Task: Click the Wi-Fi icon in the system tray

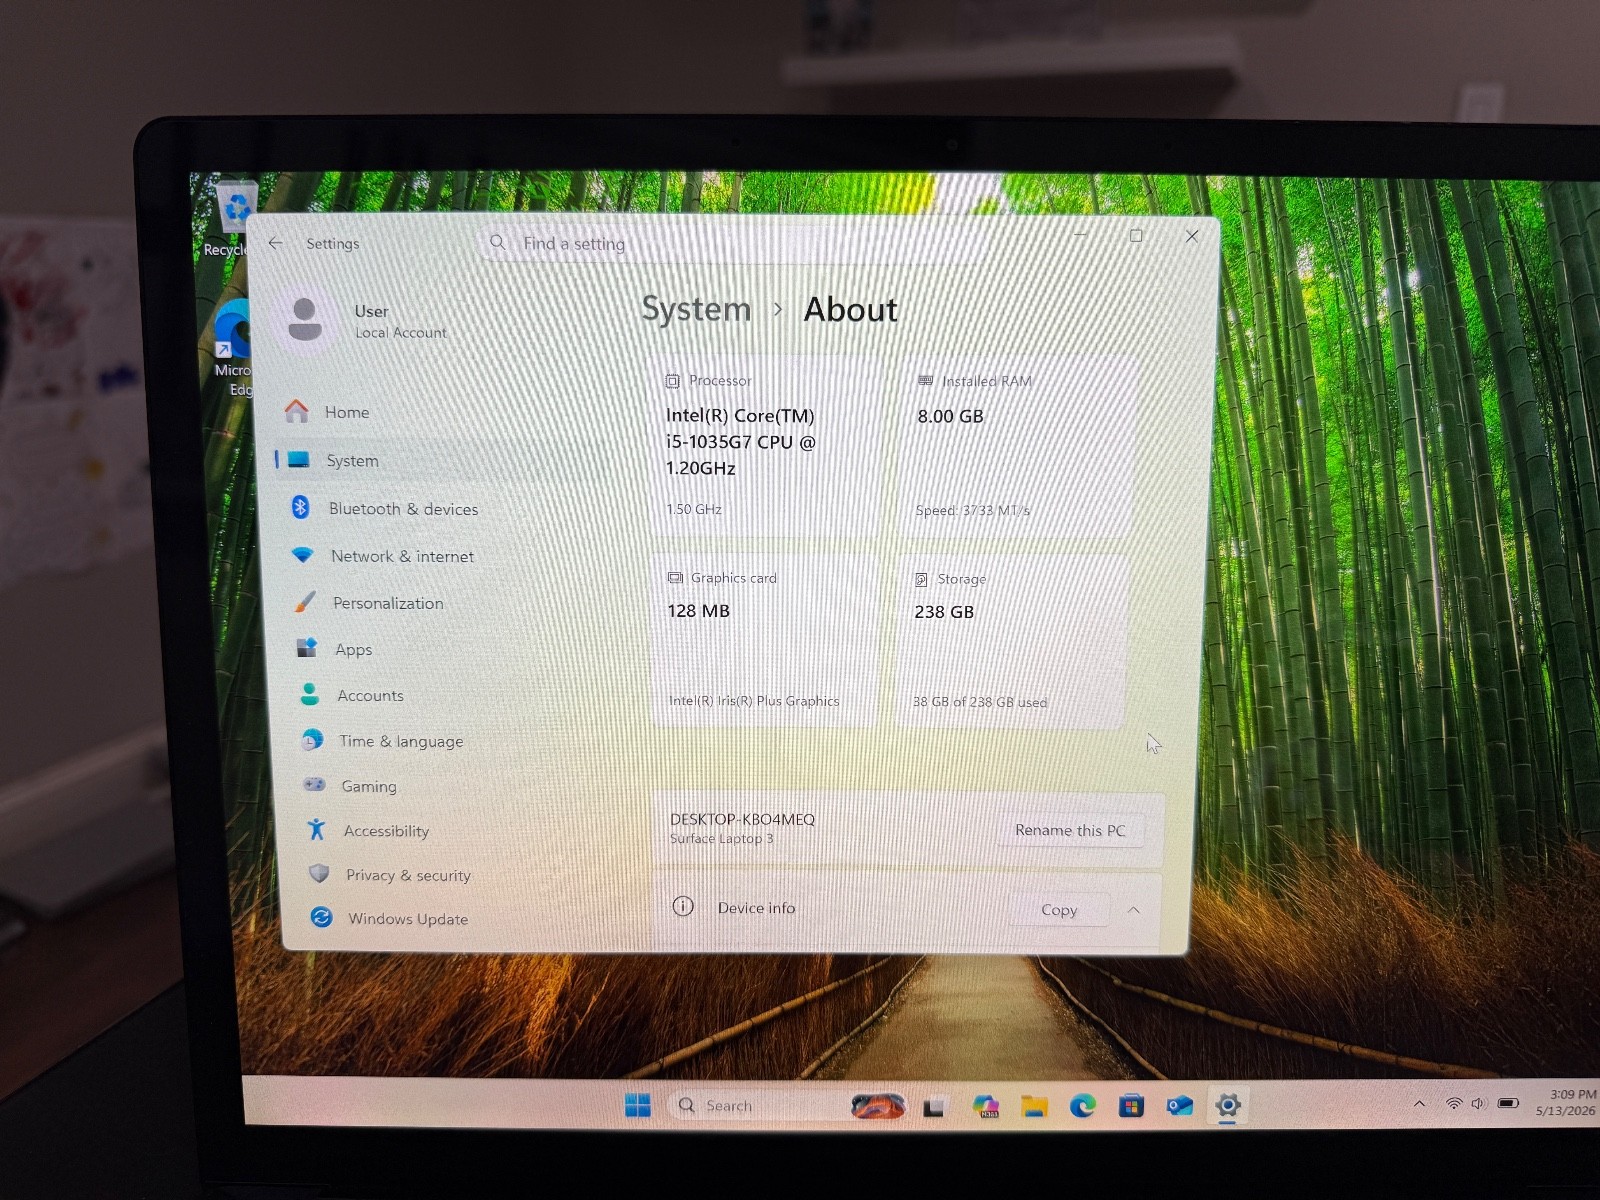Action: 1453,1103
